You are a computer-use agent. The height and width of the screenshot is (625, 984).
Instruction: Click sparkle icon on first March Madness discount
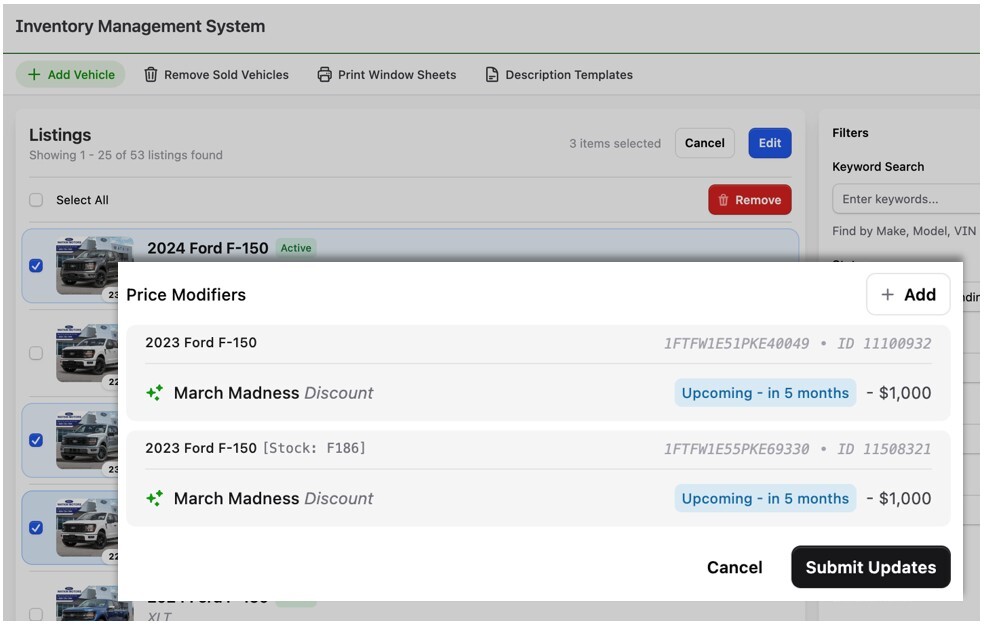[154, 393]
